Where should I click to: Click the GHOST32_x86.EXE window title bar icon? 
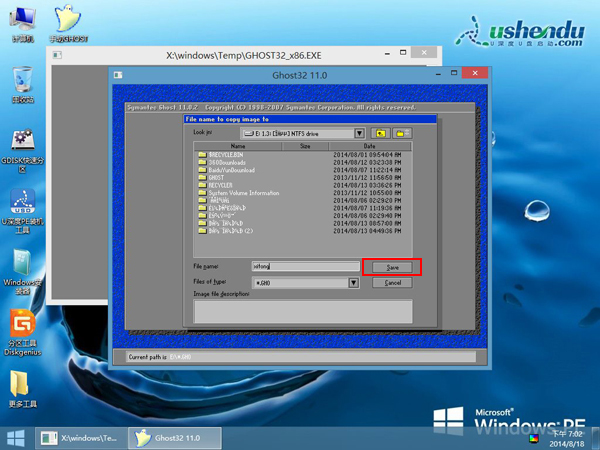[x=57, y=55]
